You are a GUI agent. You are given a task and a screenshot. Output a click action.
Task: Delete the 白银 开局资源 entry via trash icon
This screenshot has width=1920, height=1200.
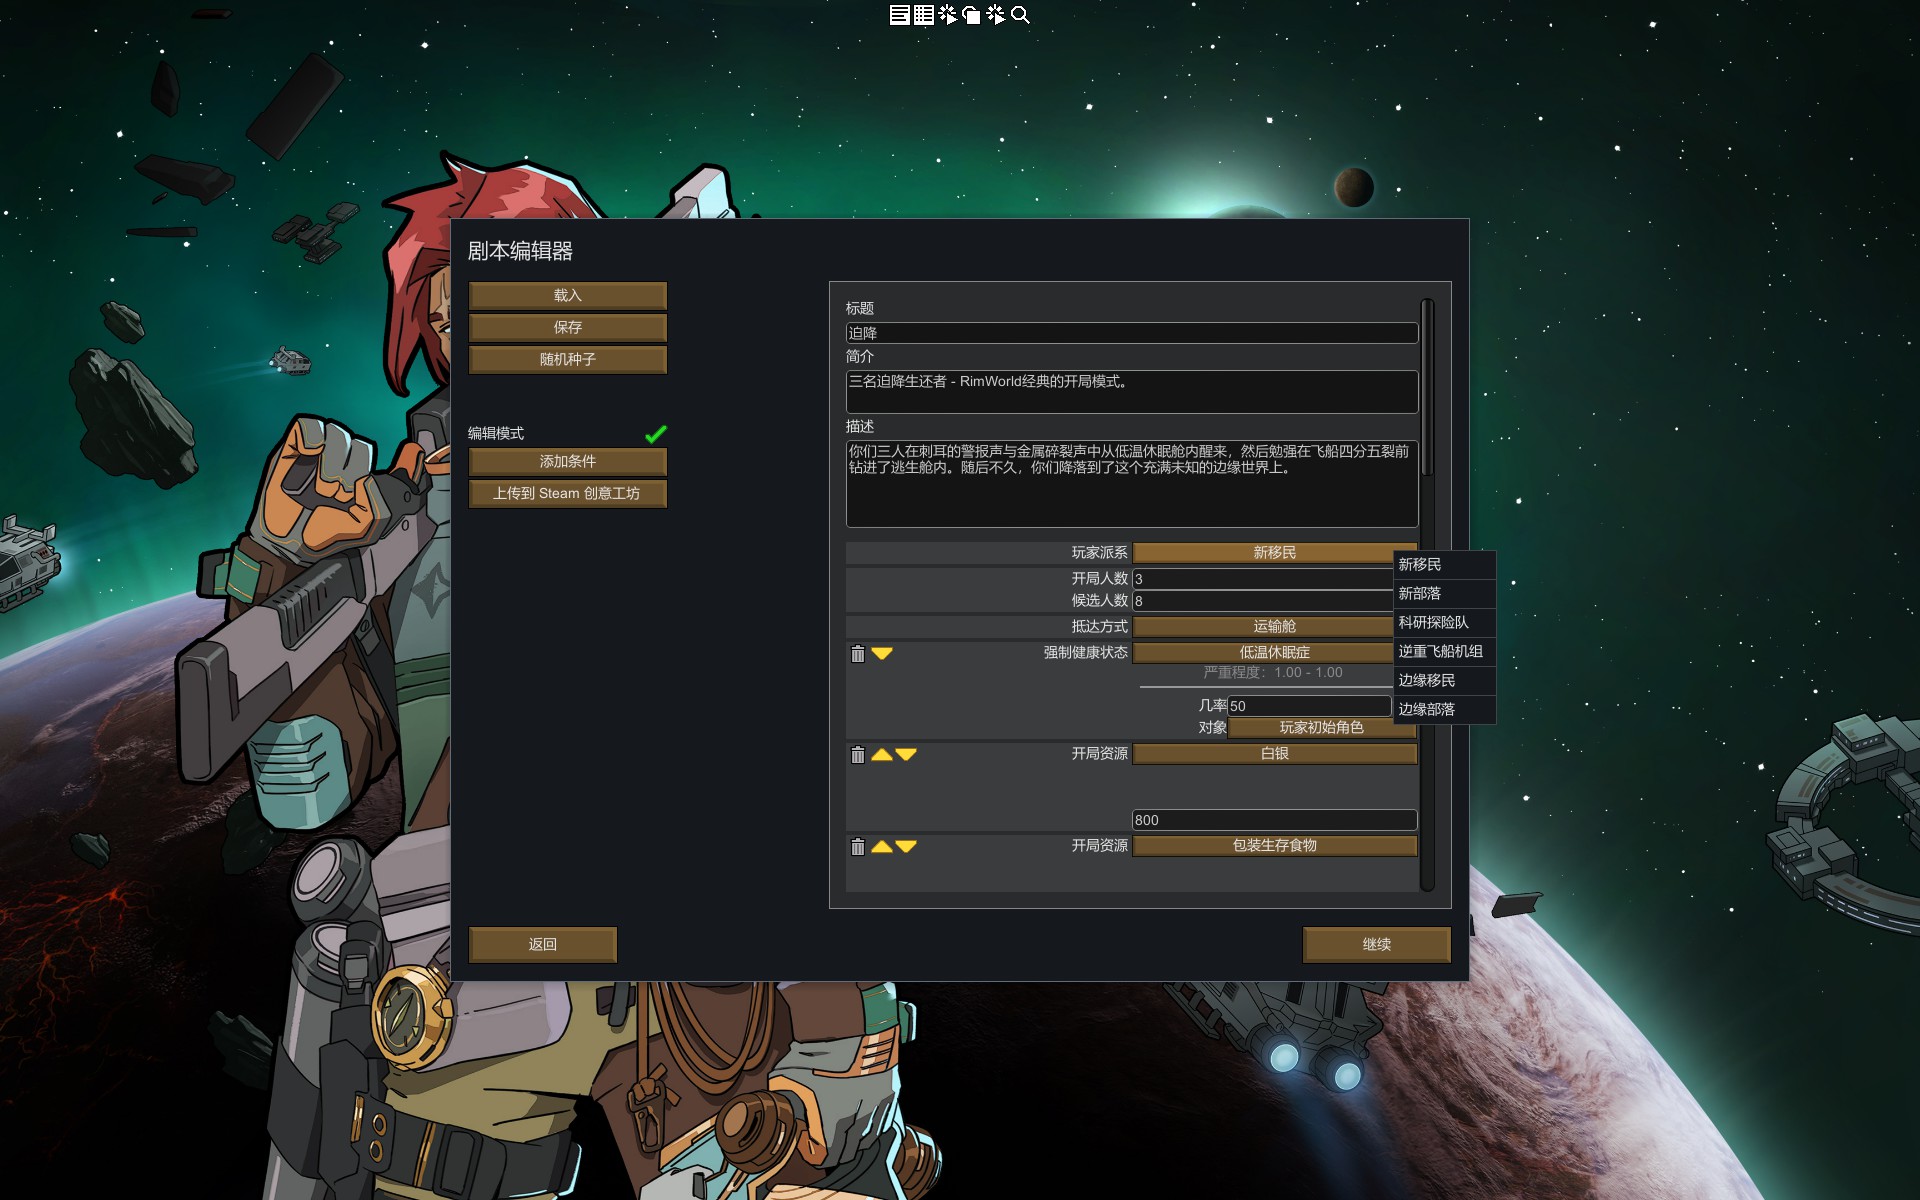(857, 754)
